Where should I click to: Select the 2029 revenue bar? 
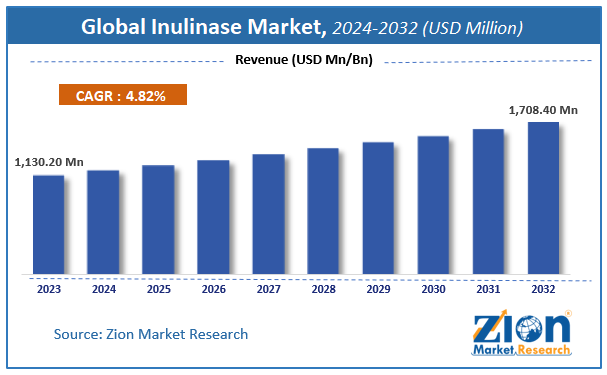point(378,208)
